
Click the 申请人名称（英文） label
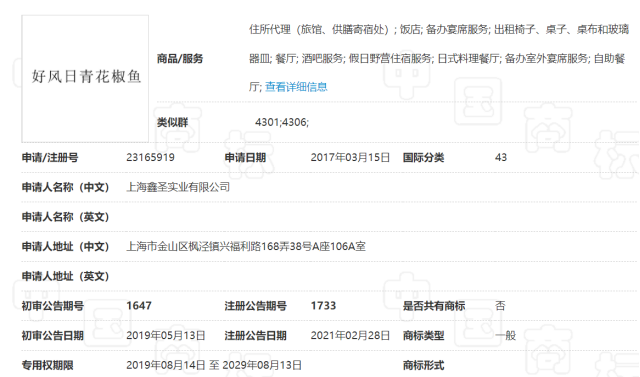[x=65, y=217]
